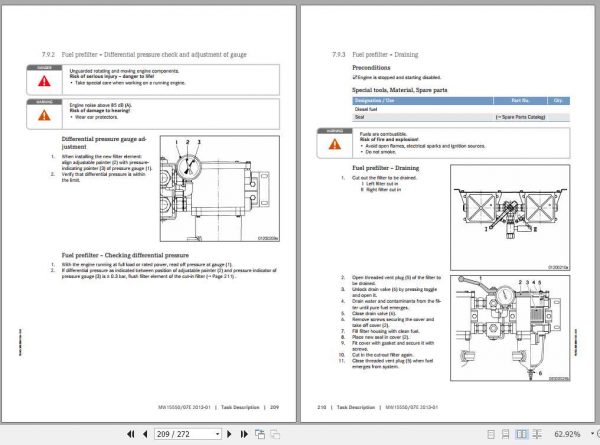Go to the previous page
Image resolution: width=600 pixels, height=445 pixels.
[145, 434]
